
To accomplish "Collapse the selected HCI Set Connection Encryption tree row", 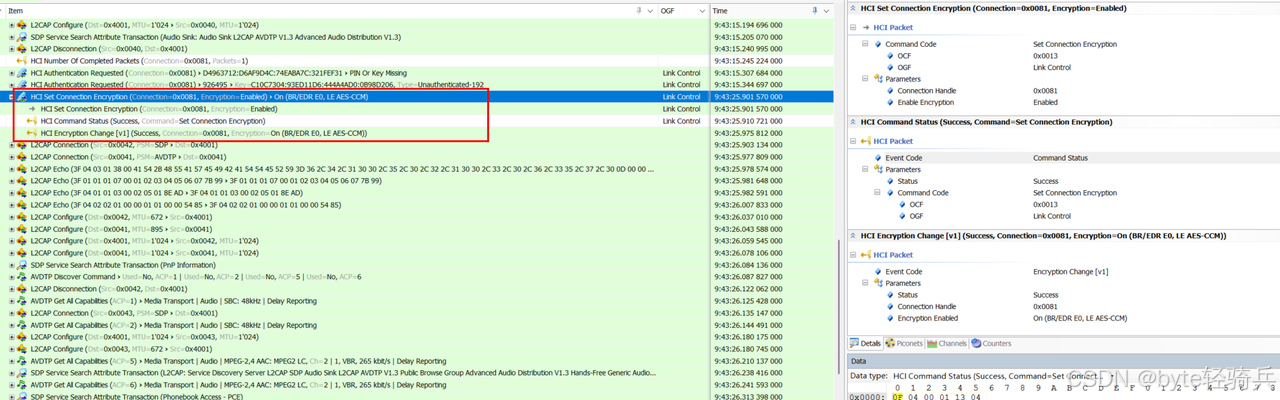I will [12, 97].
